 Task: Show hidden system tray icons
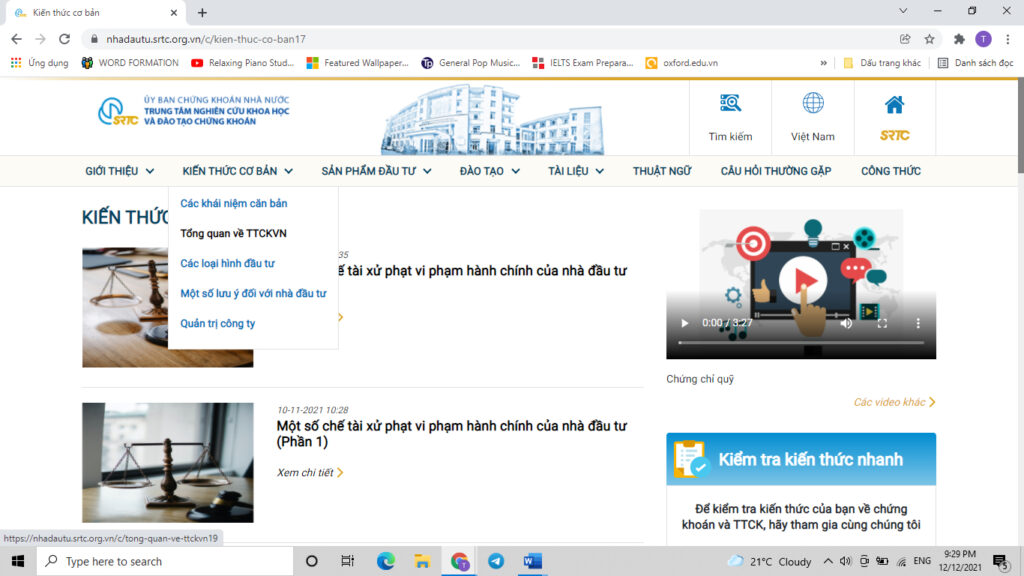pyautogui.click(x=828, y=561)
